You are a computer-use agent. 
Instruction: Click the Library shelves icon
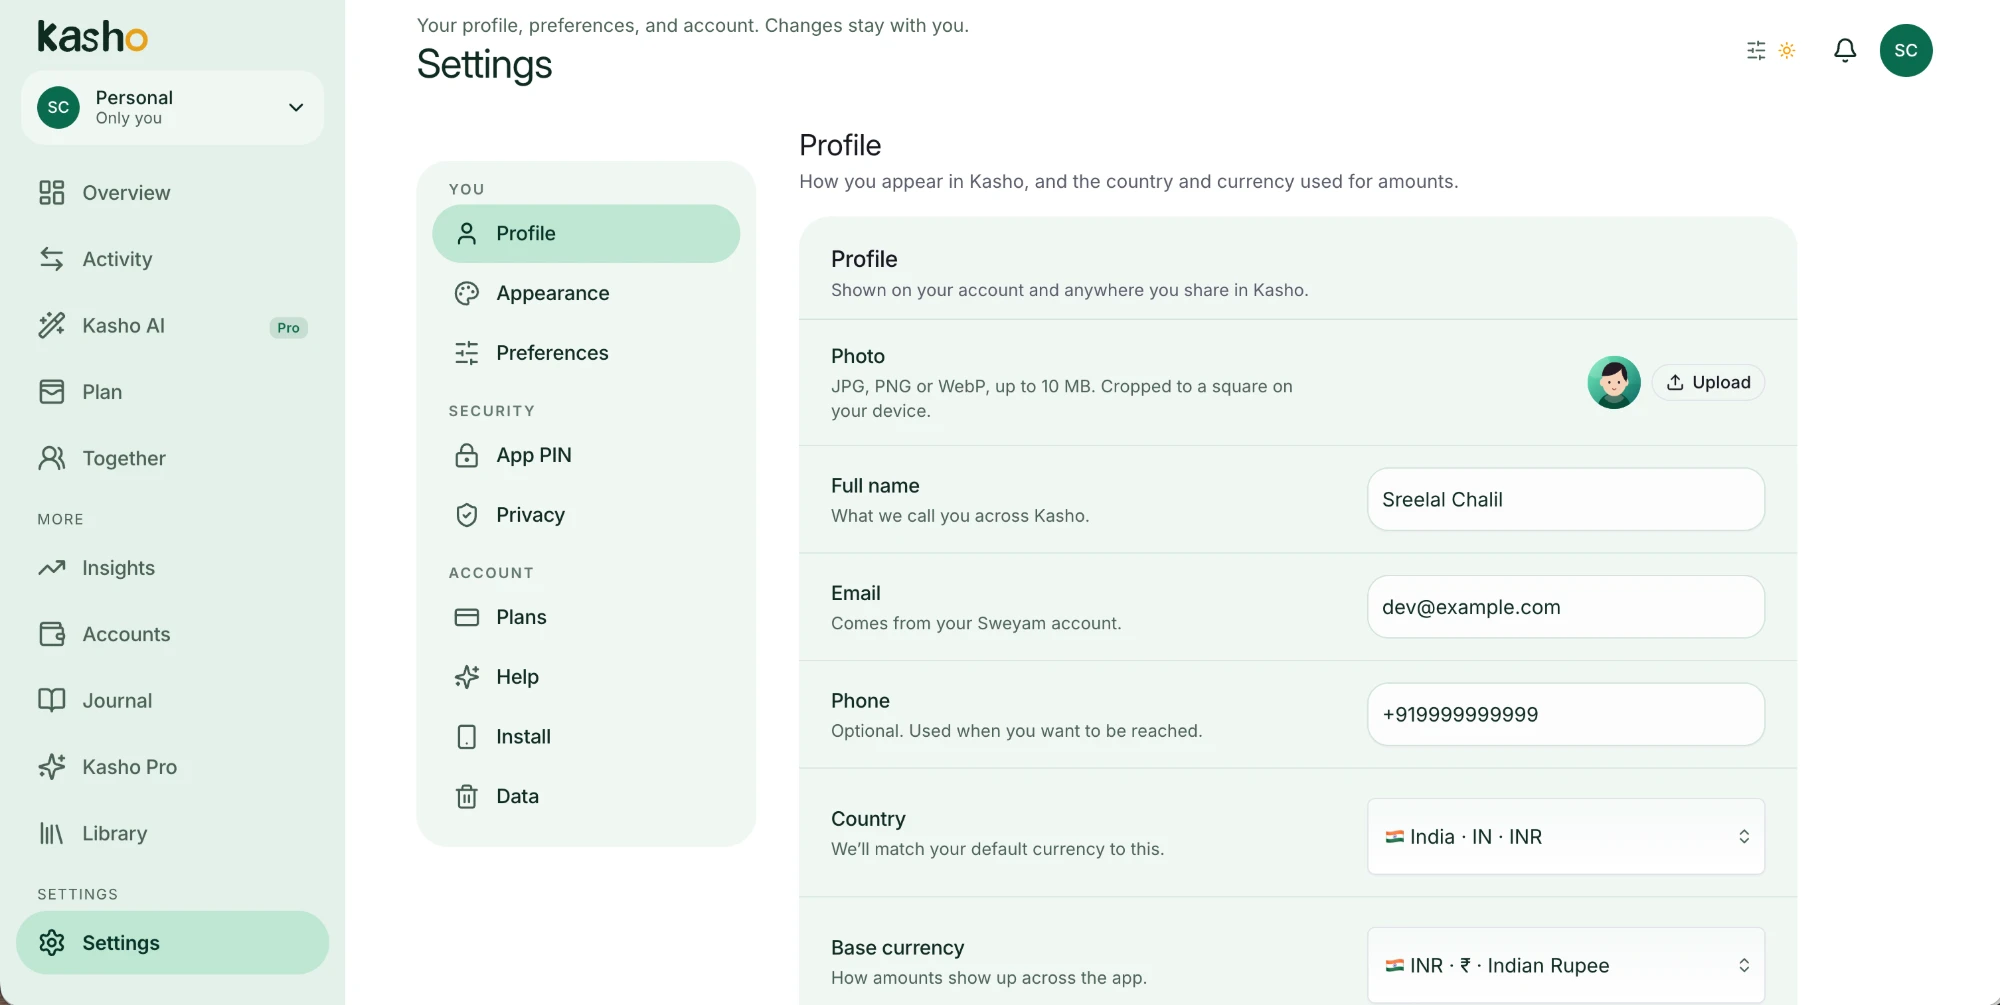click(51, 833)
